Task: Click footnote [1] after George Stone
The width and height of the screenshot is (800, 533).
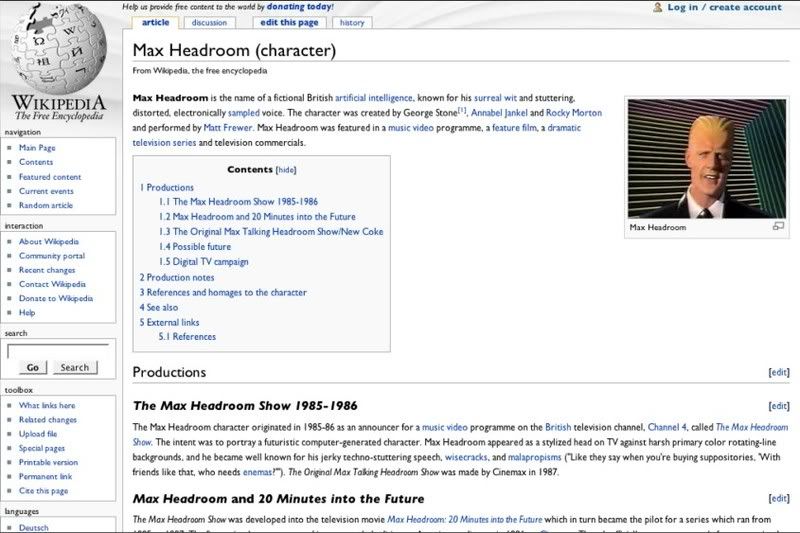Action: [x=462, y=110]
